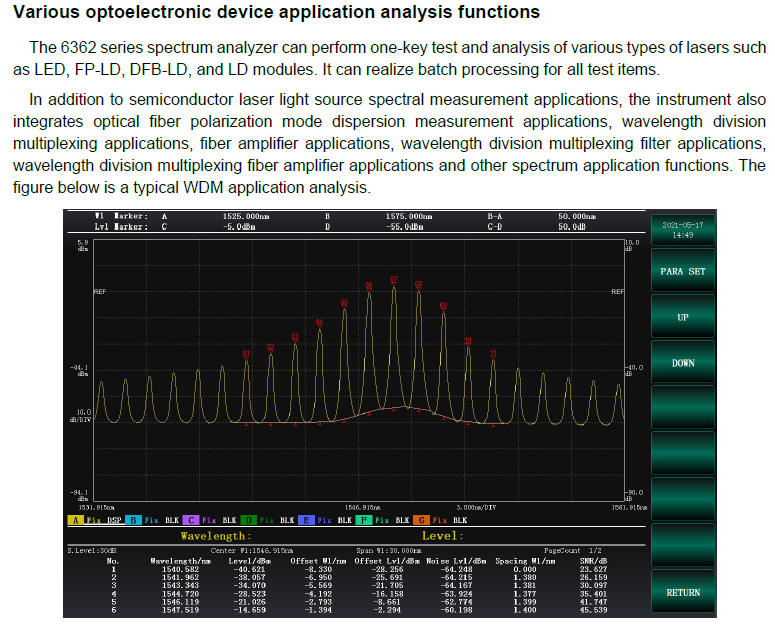This screenshot has width=775, height=625.
Task: Click stop wavelength 1561.915nm axis label
Action: pyautogui.click(x=629, y=507)
